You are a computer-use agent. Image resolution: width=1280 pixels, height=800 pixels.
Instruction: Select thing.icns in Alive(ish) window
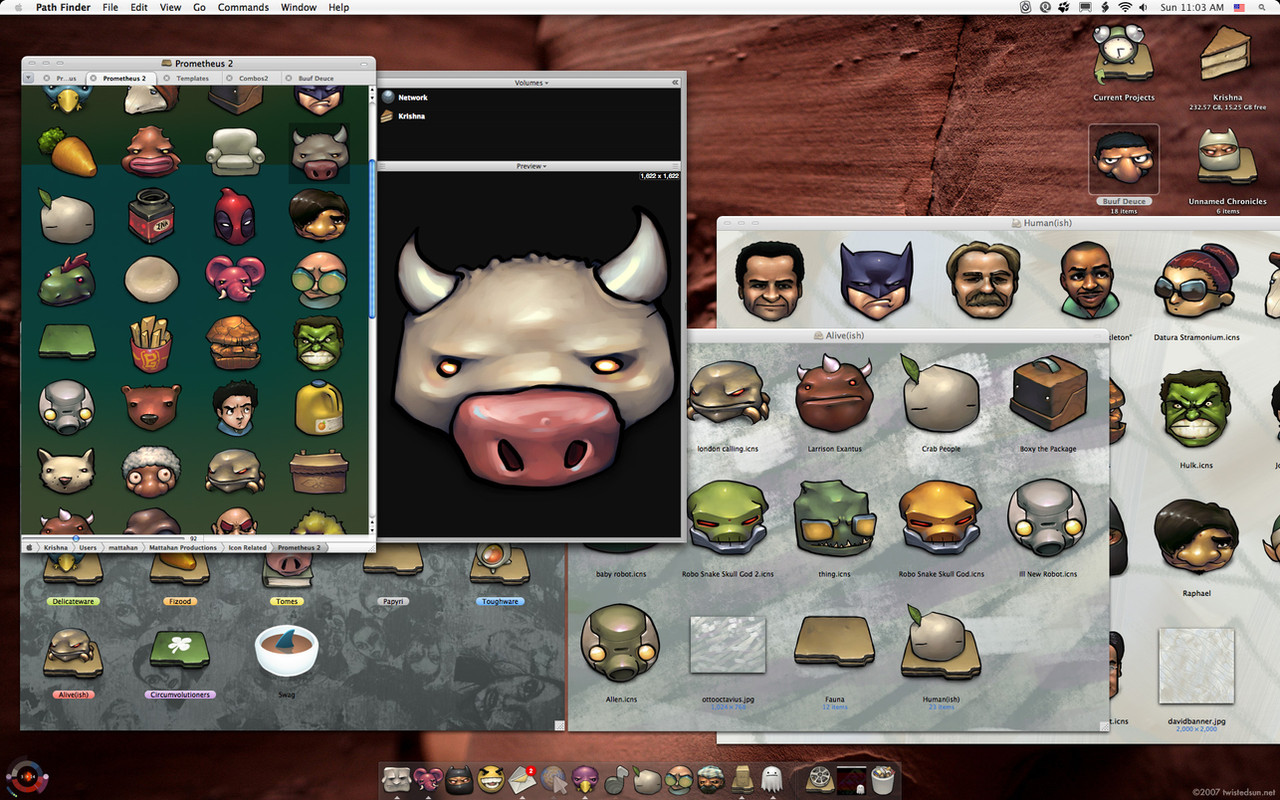(834, 518)
